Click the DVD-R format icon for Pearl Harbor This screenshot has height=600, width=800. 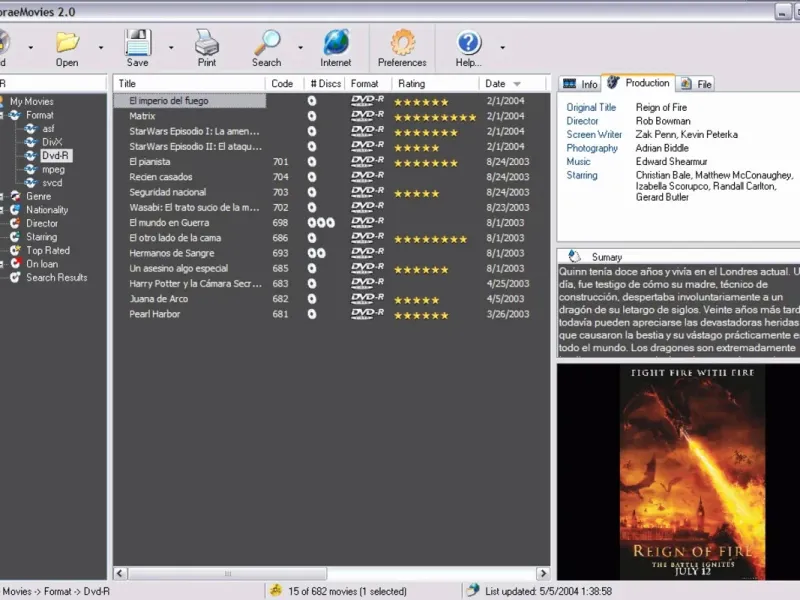point(367,314)
